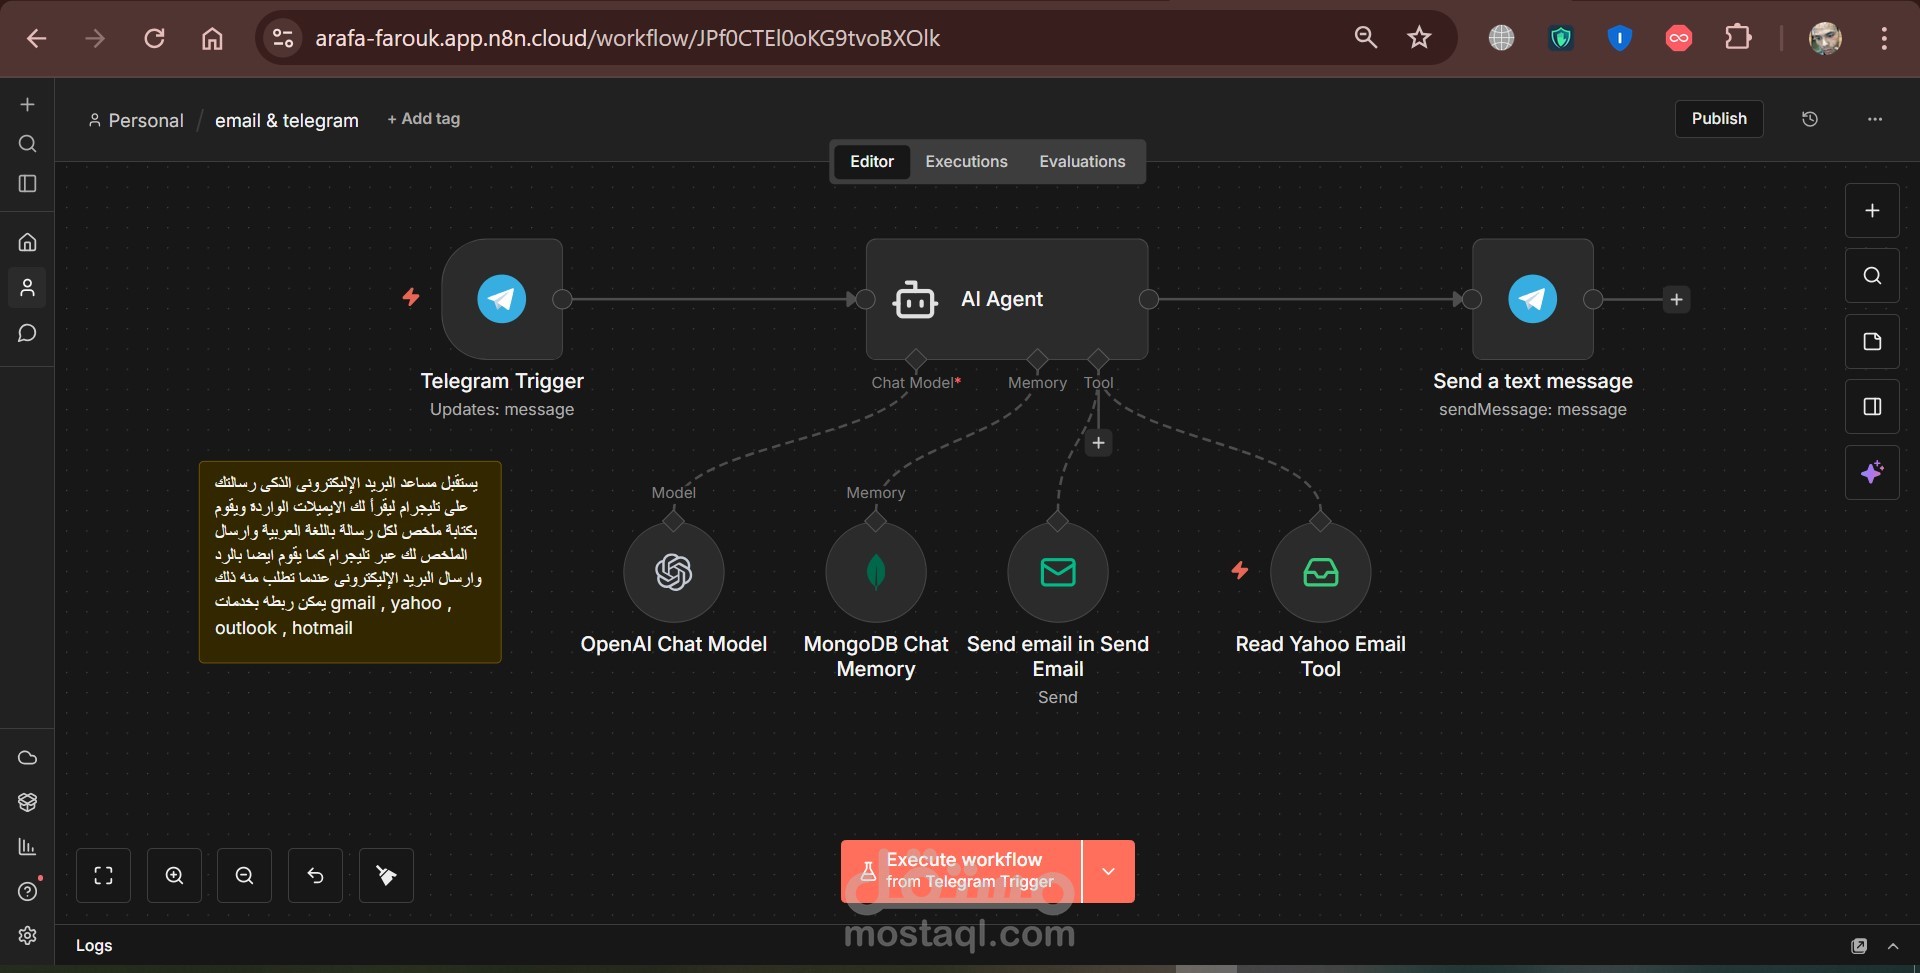Switch to the Editor tab

pos(872,162)
